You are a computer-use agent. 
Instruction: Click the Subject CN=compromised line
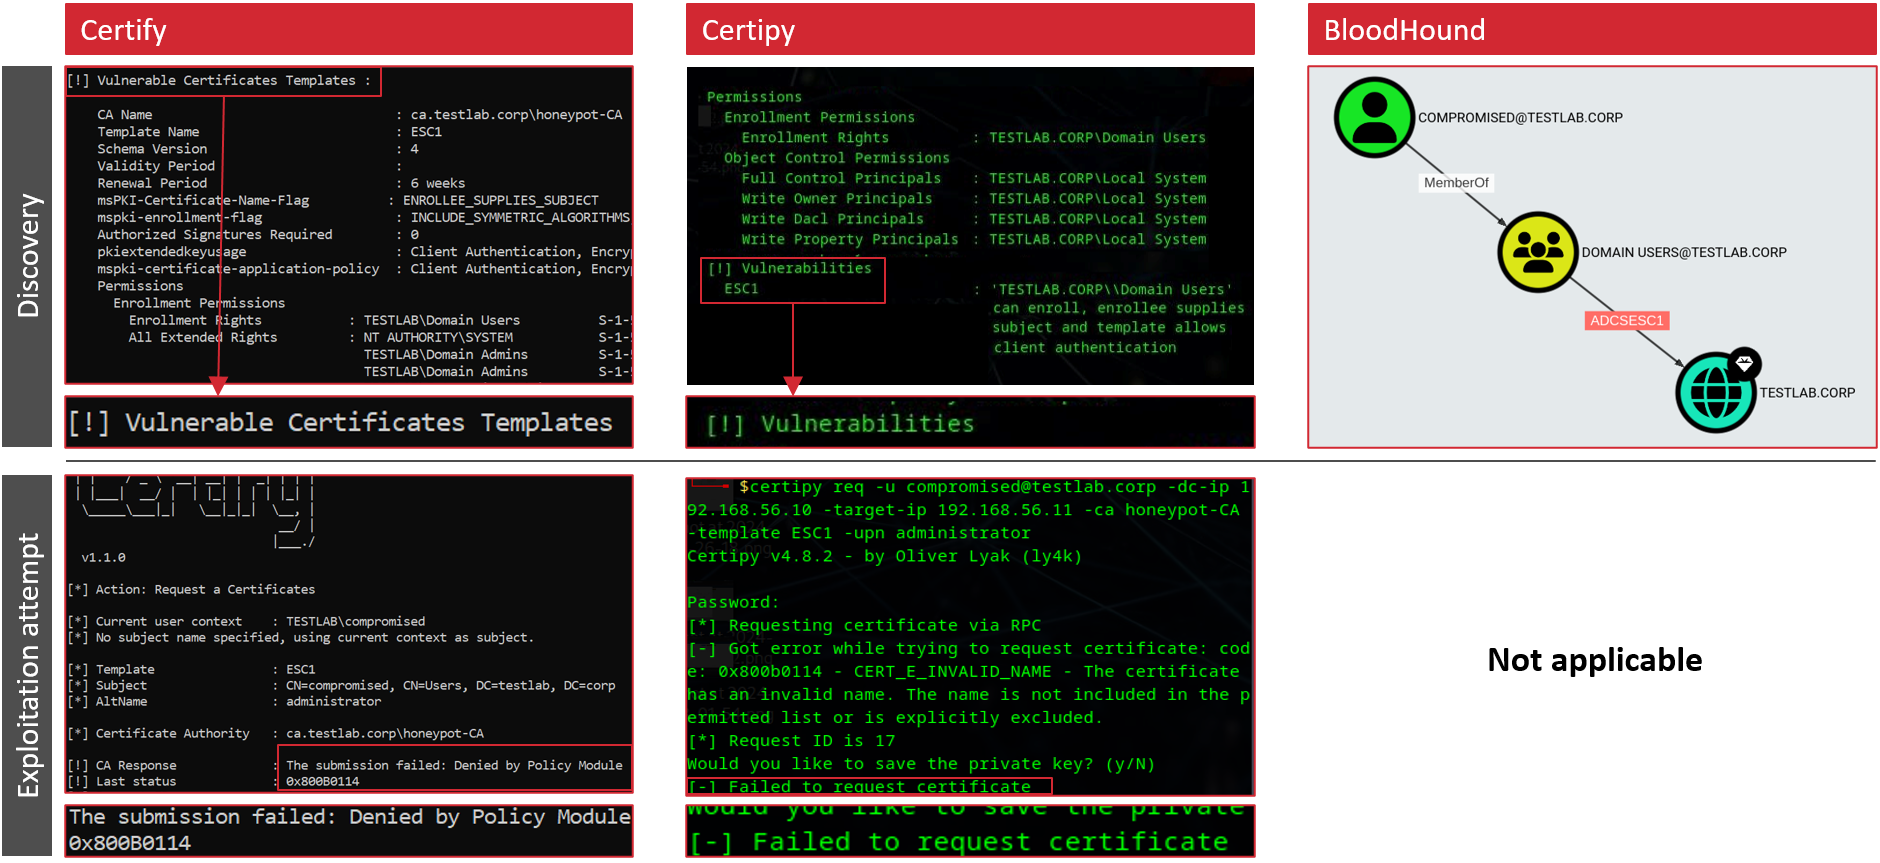click(341, 686)
